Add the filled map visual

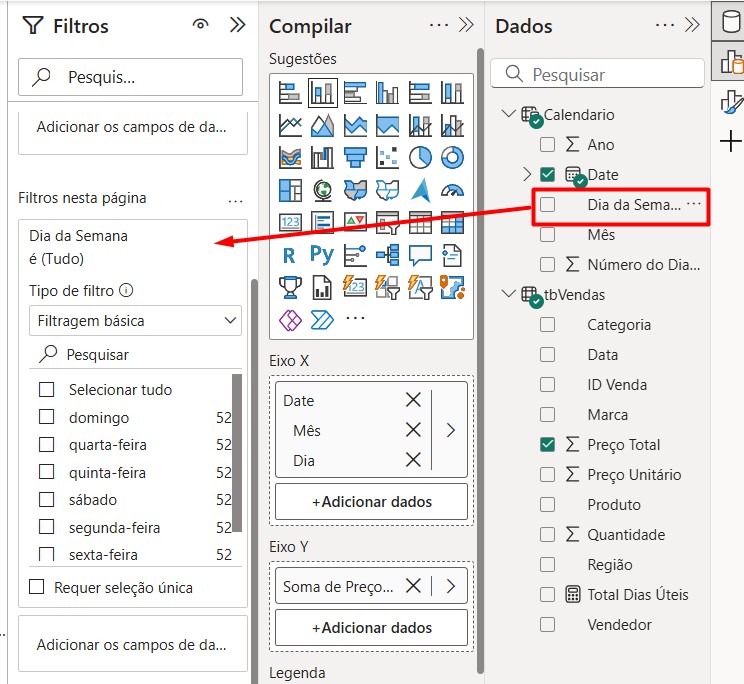(355, 190)
